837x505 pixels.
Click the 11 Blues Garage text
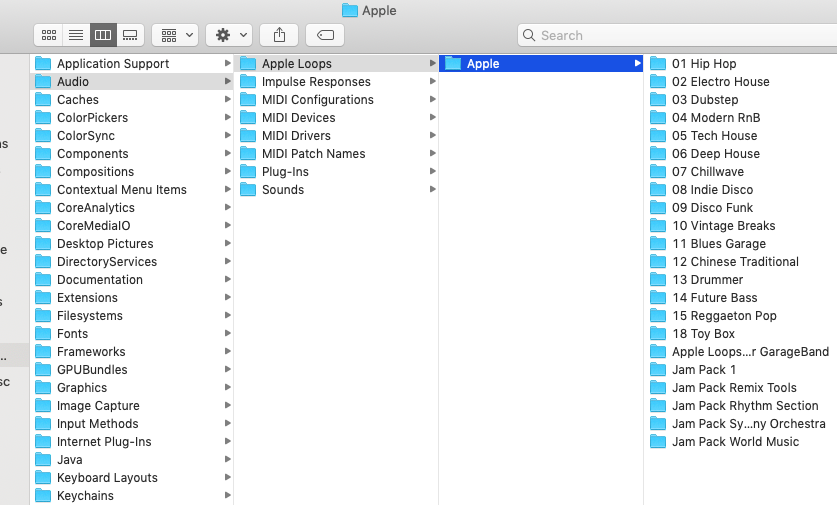(719, 244)
